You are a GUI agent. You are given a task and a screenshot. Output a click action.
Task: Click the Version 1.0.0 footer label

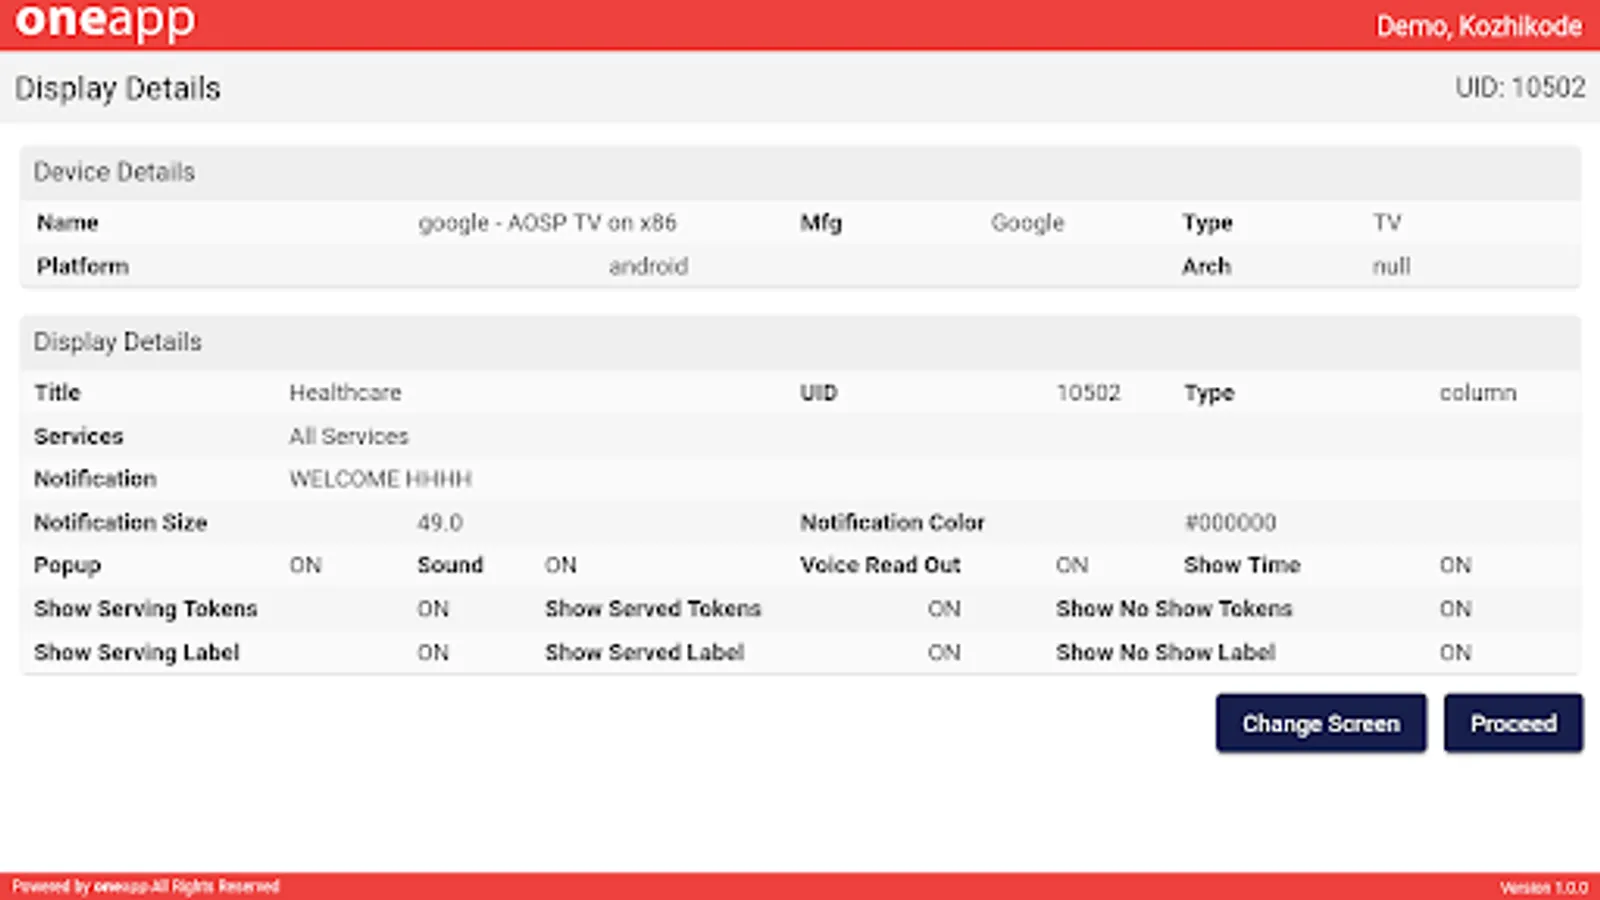(x=1543, y=887)
